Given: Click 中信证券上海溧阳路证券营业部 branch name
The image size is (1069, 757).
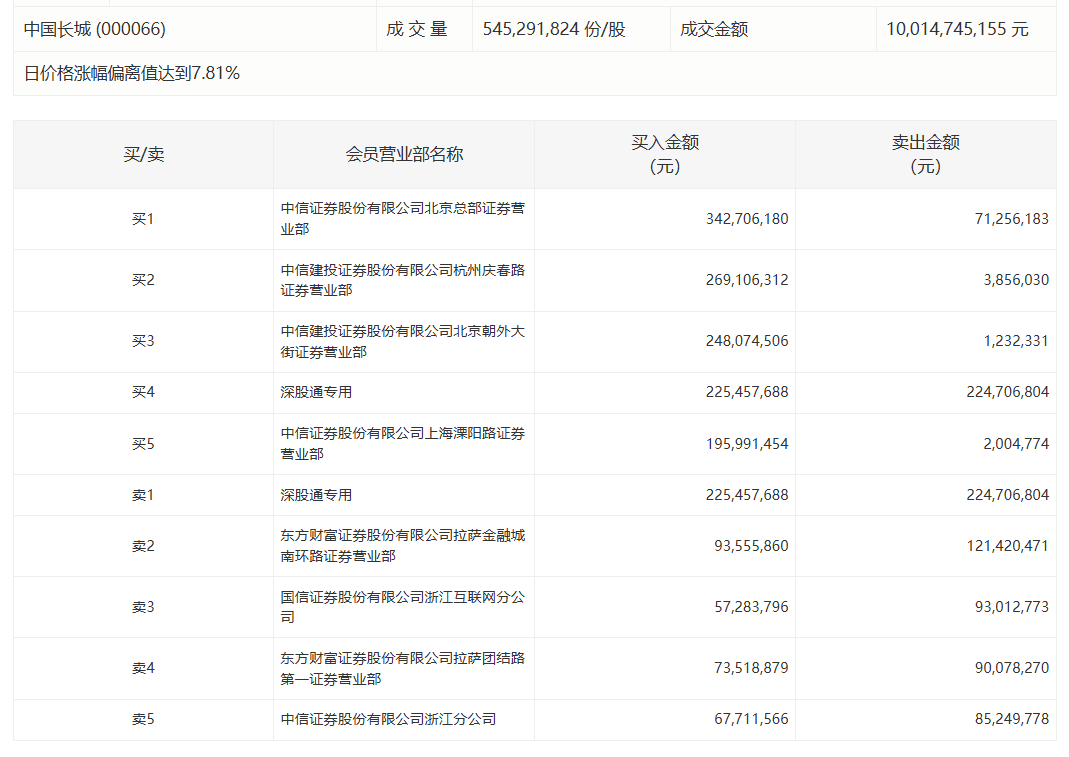Looking at the screenshot, I should (x=403, y=444).
